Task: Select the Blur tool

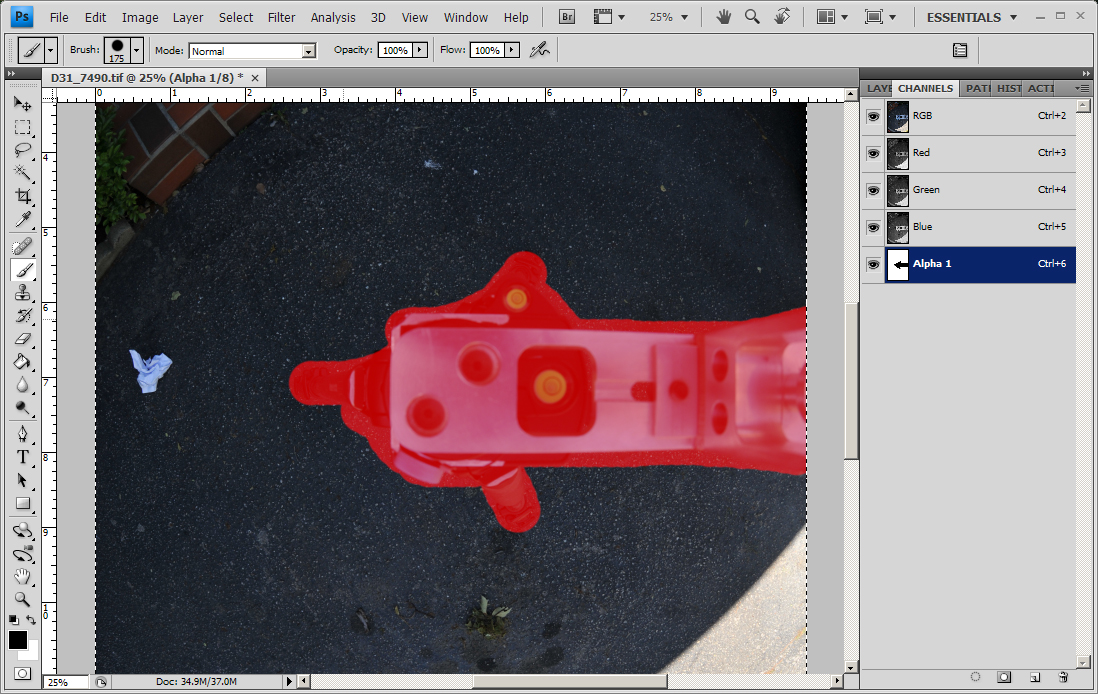Action: pyautogui.click(x=22, y=385)
